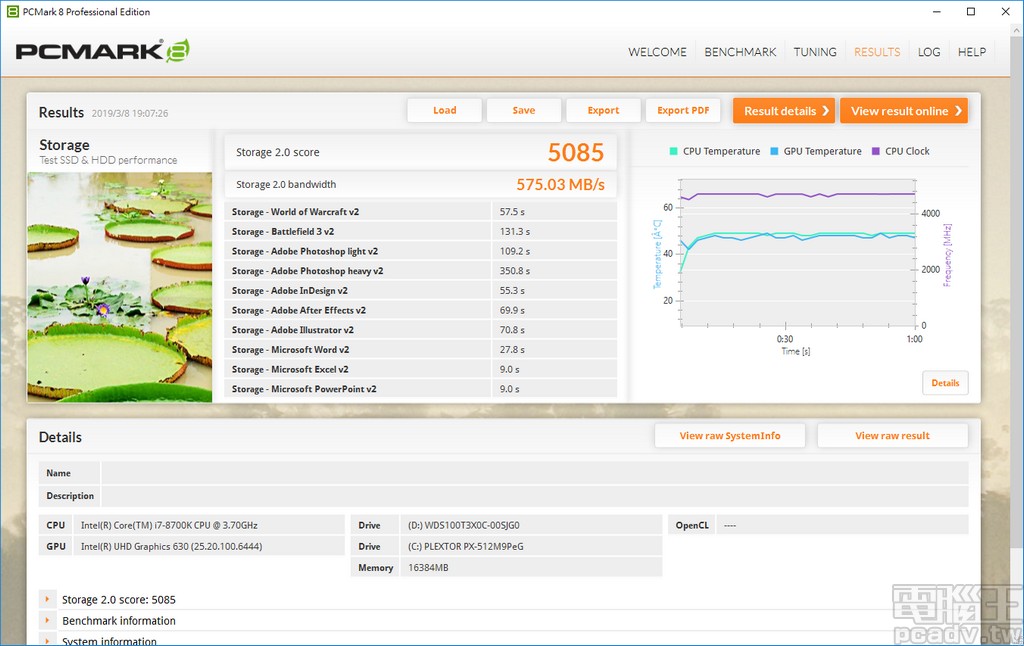This screenshot has width=1024, height=646.
Task: Click the Load button
Action: click(444, 111)
